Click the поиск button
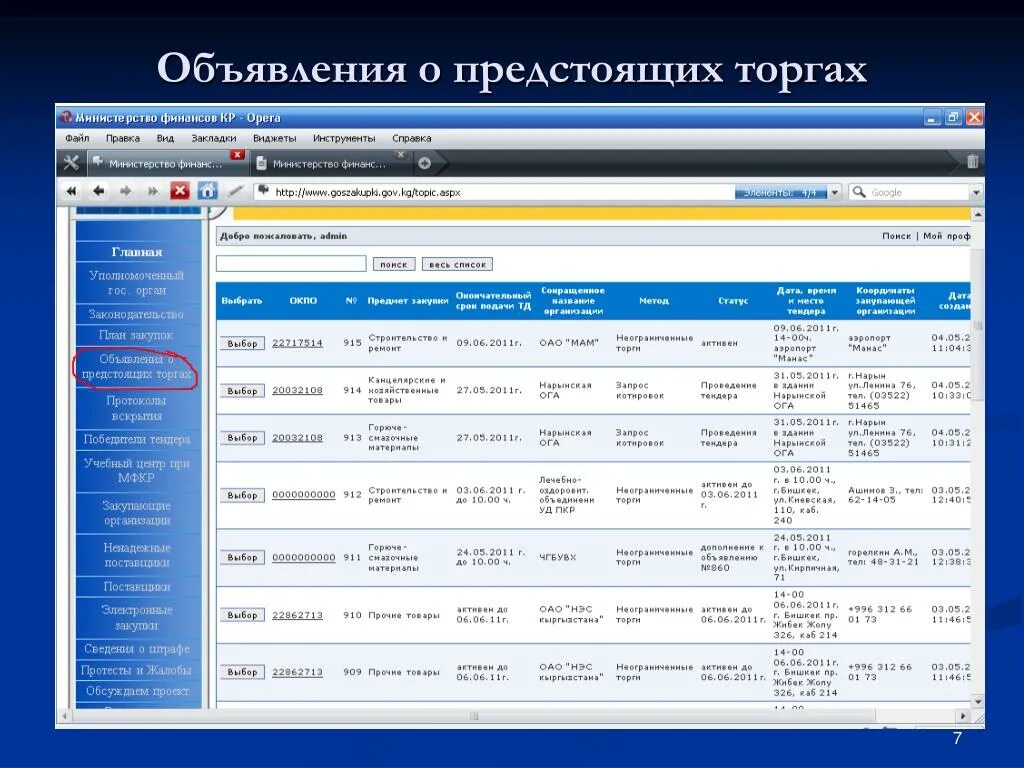Image resolution: width=1024 pixels, height=768 pixels. point(394,264)
